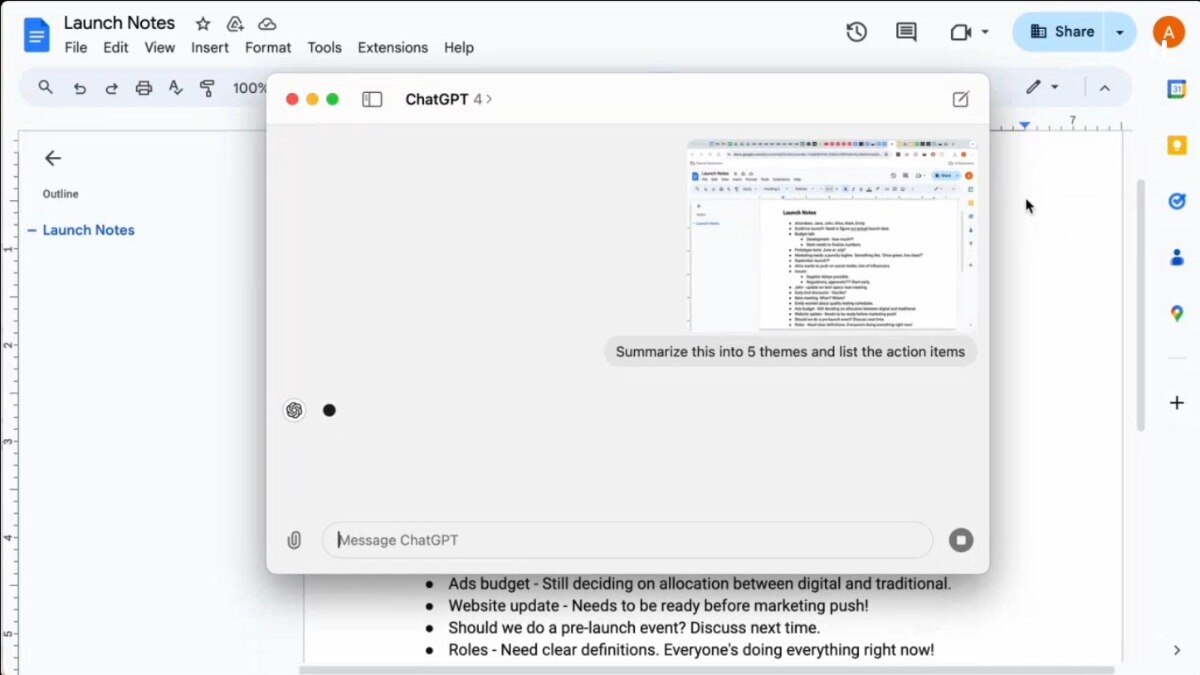
Task: Click the ChatGPT new chat compose icon
Action: (960, 99)
